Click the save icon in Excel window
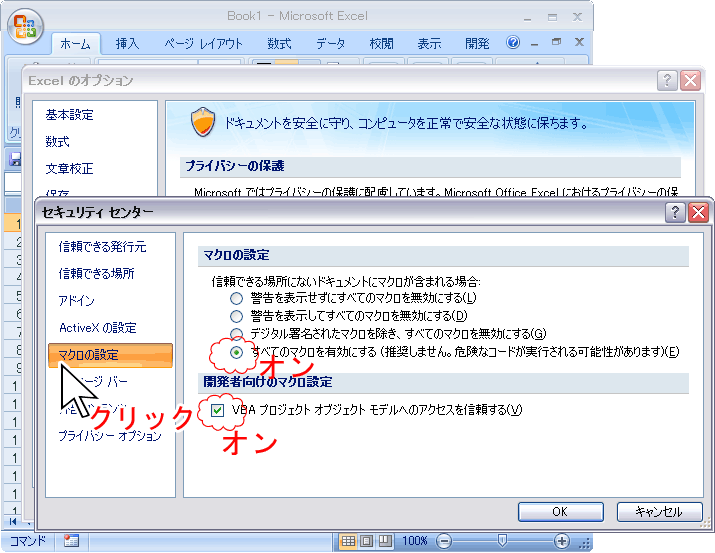The width and height of the screenshot is (715, 553). coord(15,159)
